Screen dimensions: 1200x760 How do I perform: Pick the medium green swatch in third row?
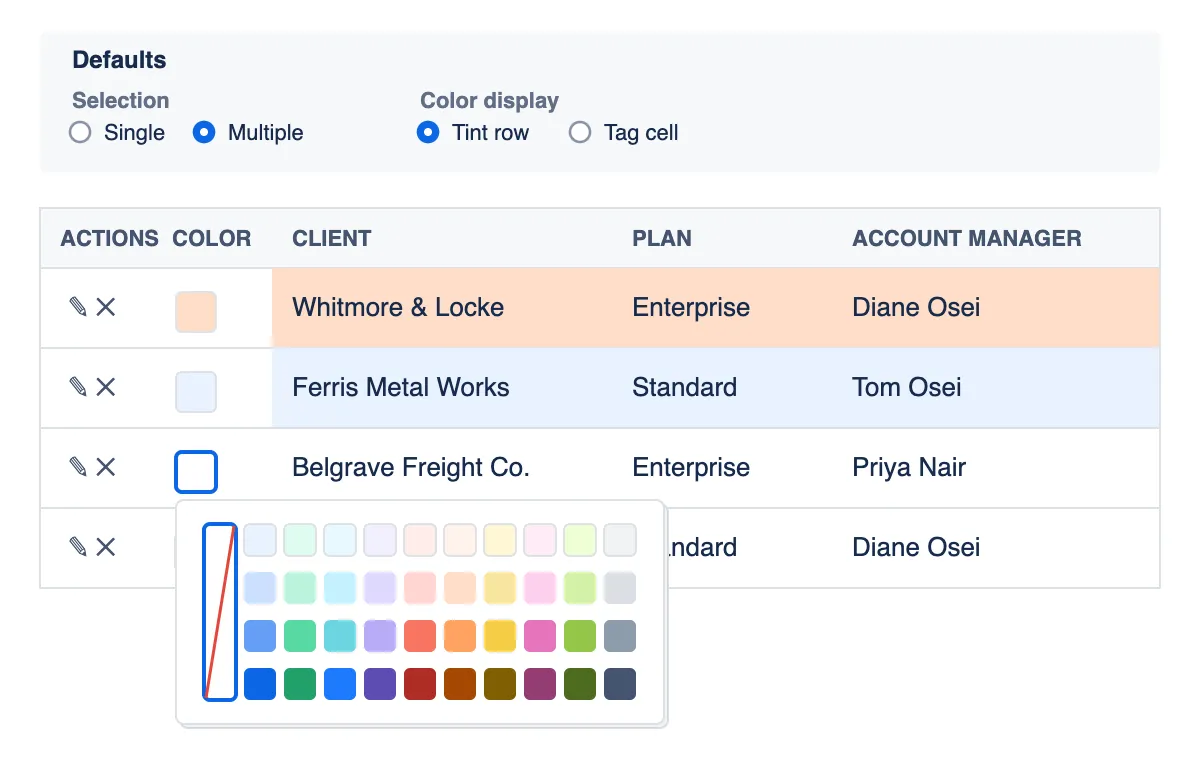pos(300,636)
